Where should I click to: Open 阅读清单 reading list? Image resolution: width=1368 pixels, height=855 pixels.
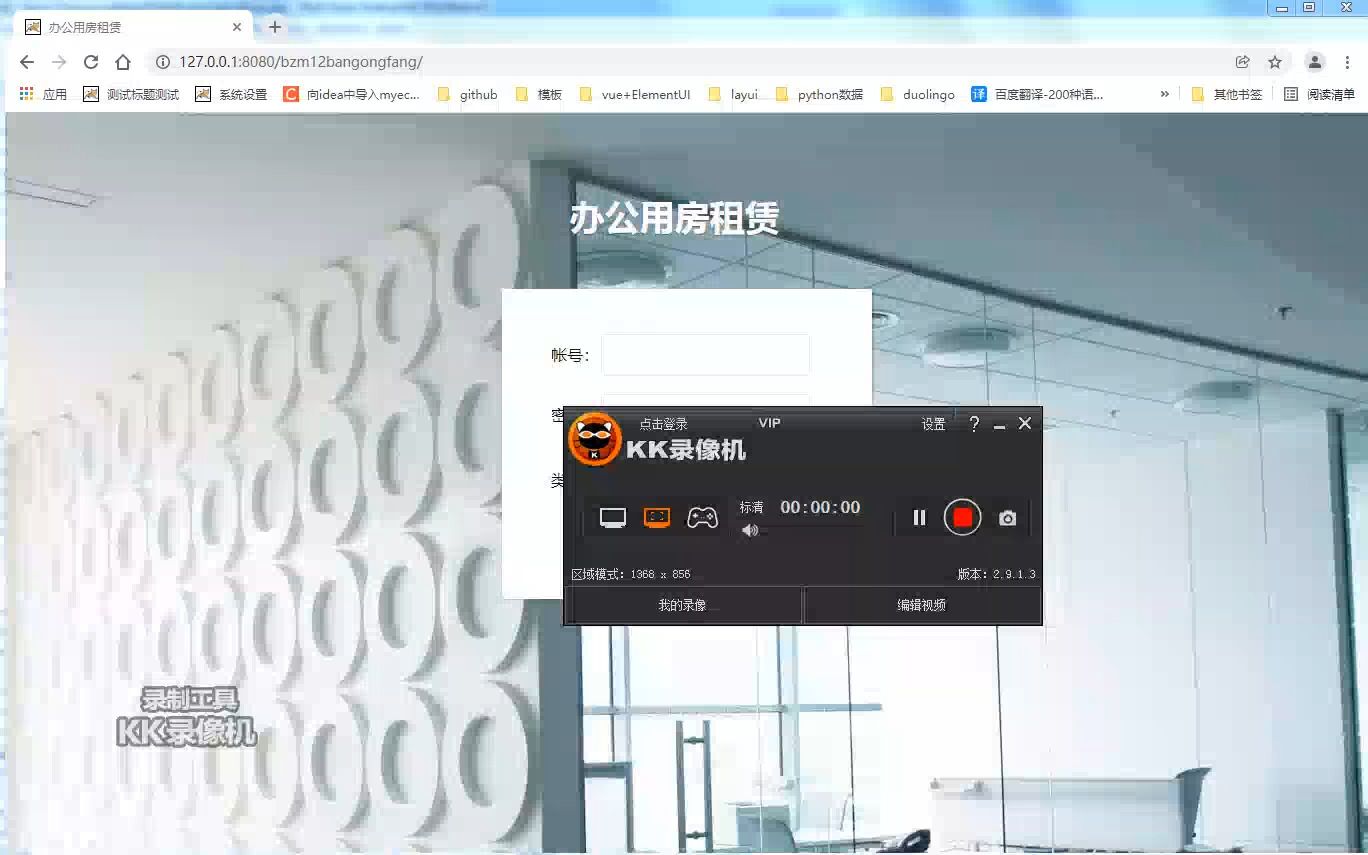[x=1319, y=95]
